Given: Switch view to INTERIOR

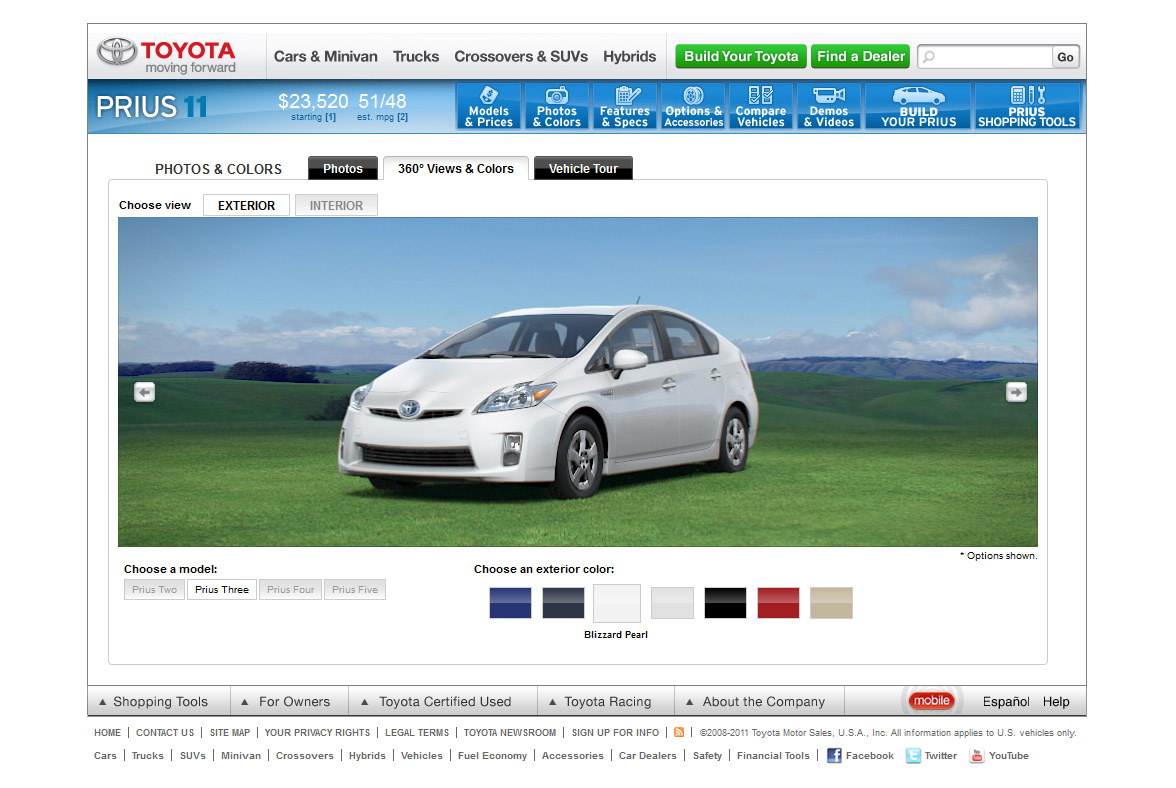Looking at the screenshot, I should pos(336,205).
